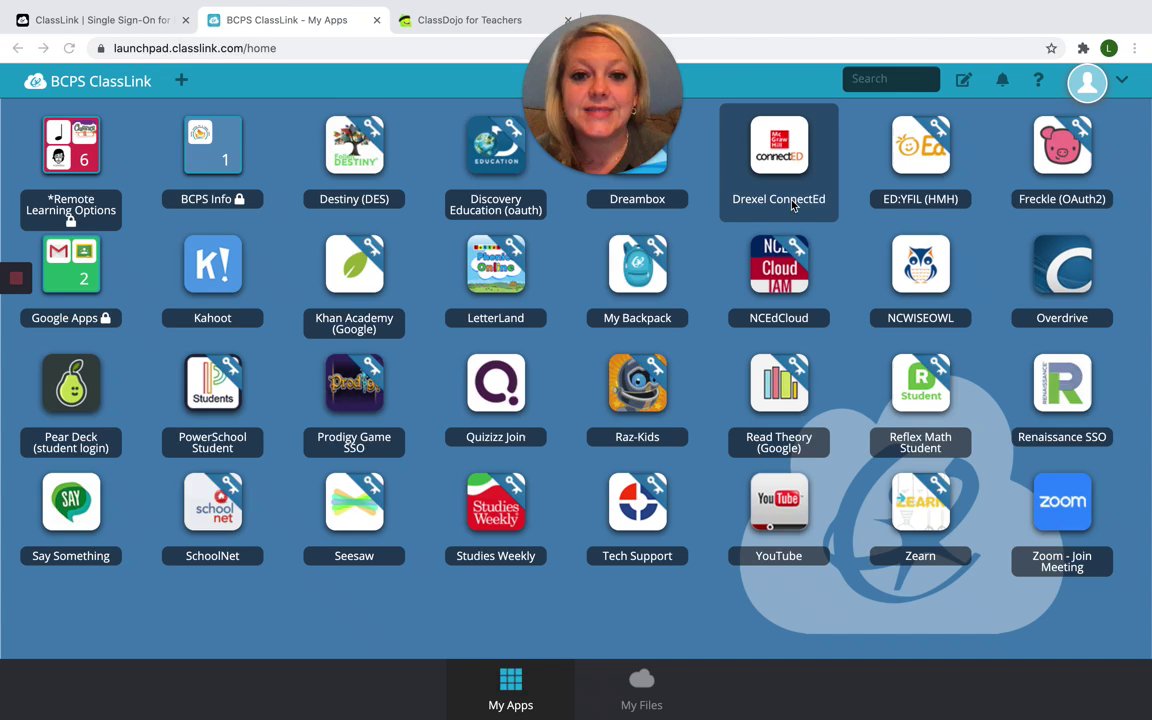This screenshot has height=720, width=1152.
Task: Launch the Drexel ConnectEd app
Action: pyautogui.click(x=779, y=145)
